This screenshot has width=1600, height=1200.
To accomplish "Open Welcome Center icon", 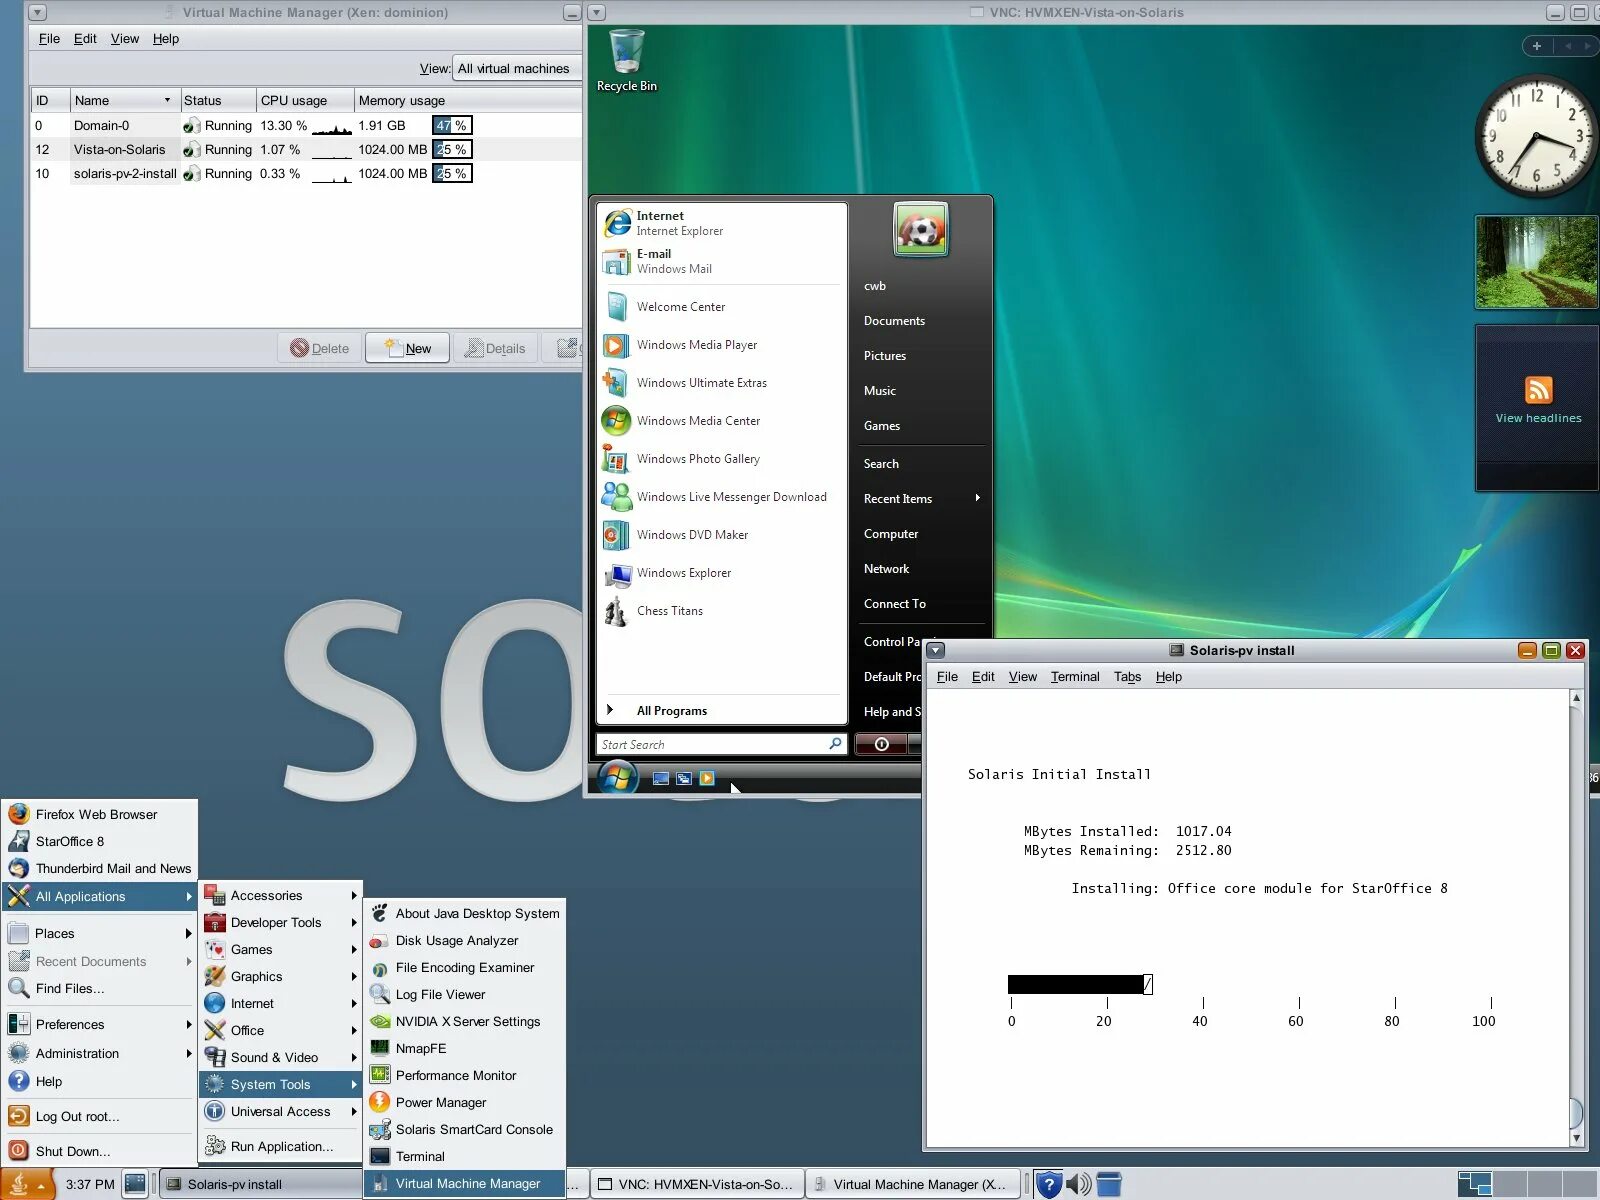I will (616, 306).
